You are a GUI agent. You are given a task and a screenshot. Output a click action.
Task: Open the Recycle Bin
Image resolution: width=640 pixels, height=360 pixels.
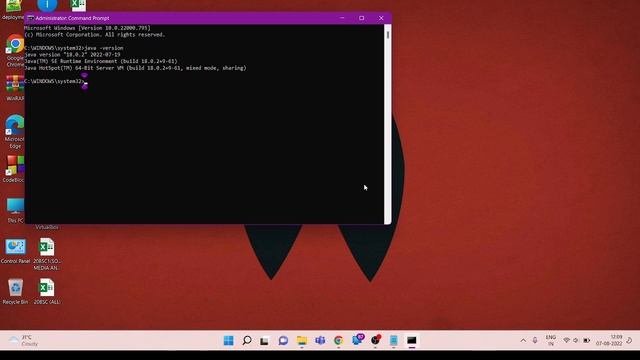[x=15, y=291]
